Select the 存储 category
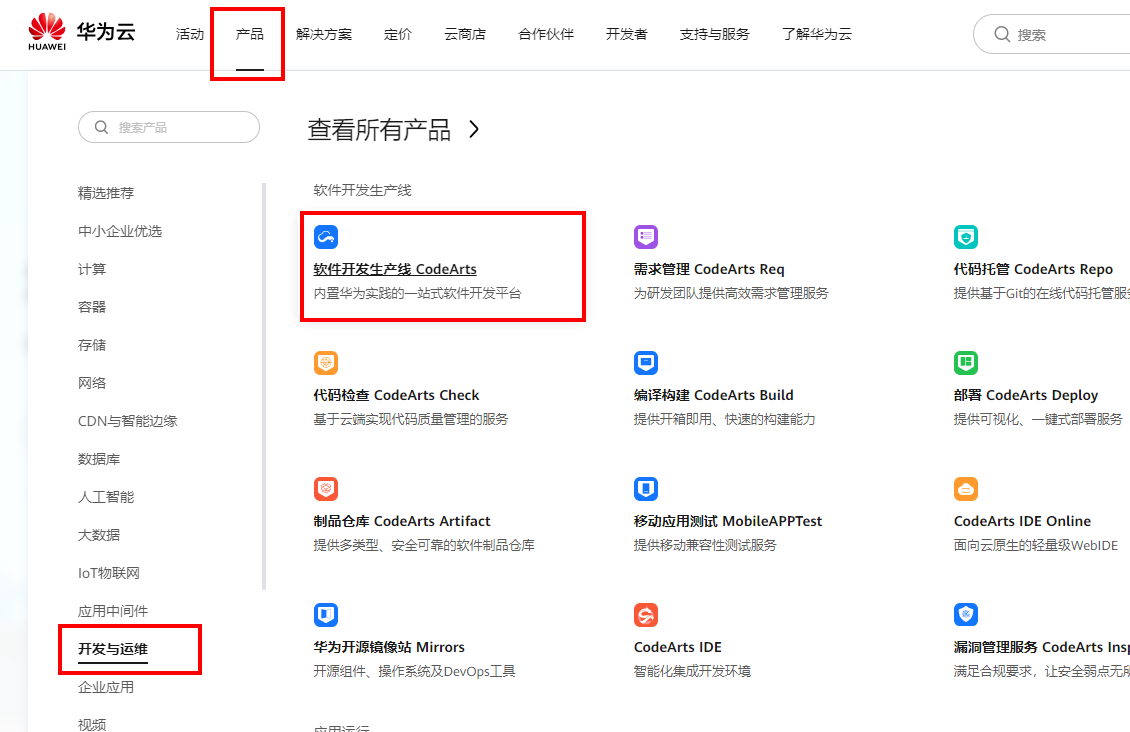The image size is (1130, 732). [92, 345]
